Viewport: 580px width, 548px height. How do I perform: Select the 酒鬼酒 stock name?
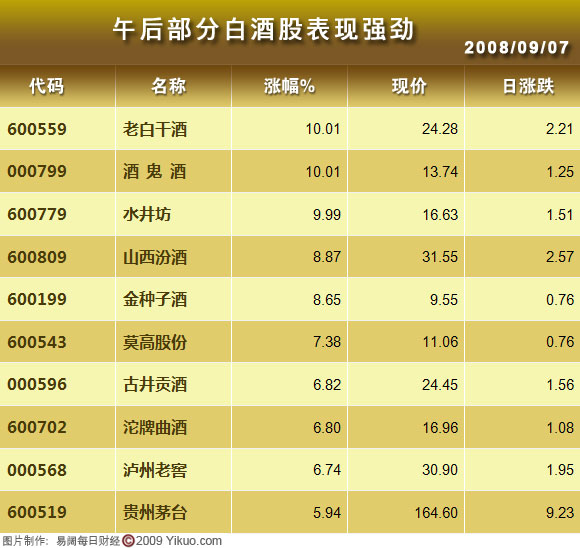(155, 172)
